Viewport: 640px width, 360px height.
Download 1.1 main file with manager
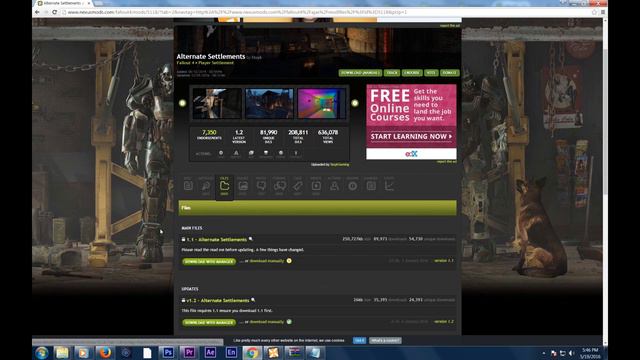pyautogui.click(x=209, y=261)
